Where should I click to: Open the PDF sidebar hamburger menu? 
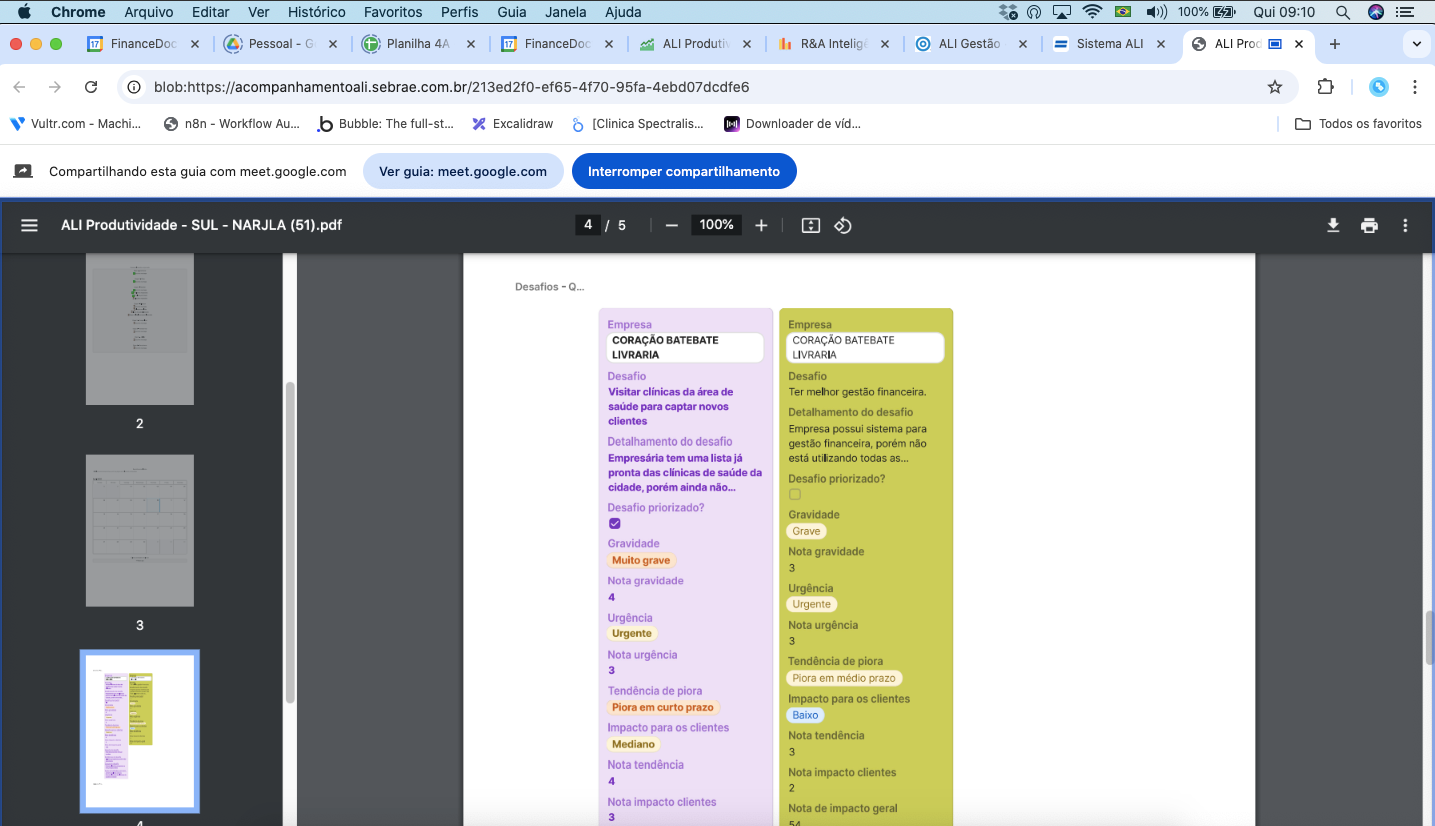pyautogui.click(x=29, y=225)
